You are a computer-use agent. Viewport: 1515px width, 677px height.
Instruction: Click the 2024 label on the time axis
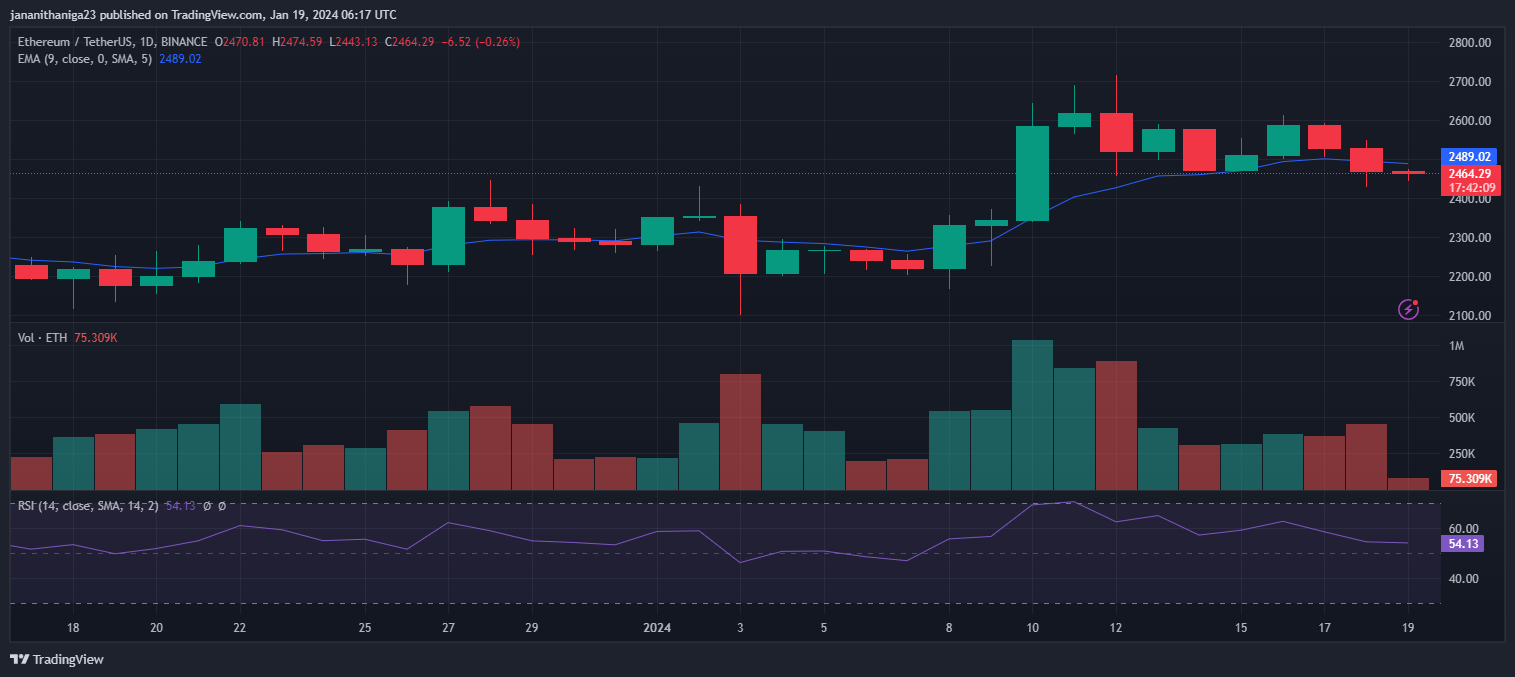click(x=657, y=628)
